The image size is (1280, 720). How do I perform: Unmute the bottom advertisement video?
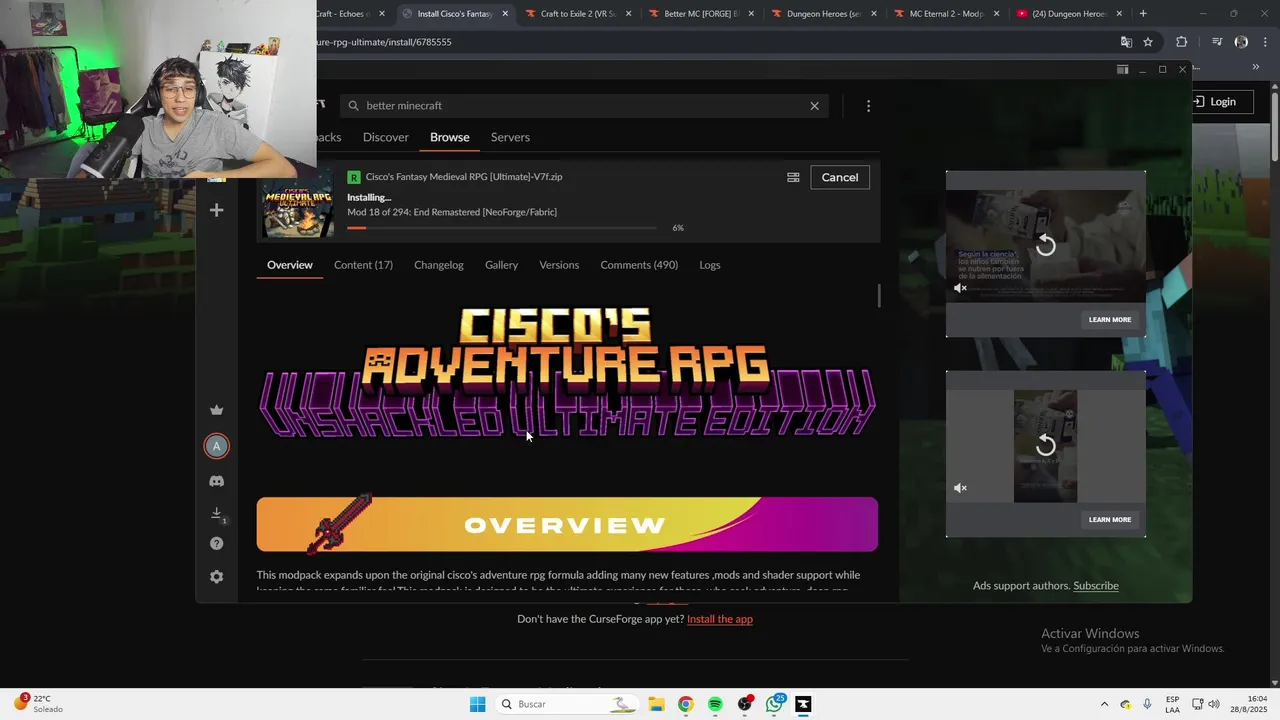point(960,488)
